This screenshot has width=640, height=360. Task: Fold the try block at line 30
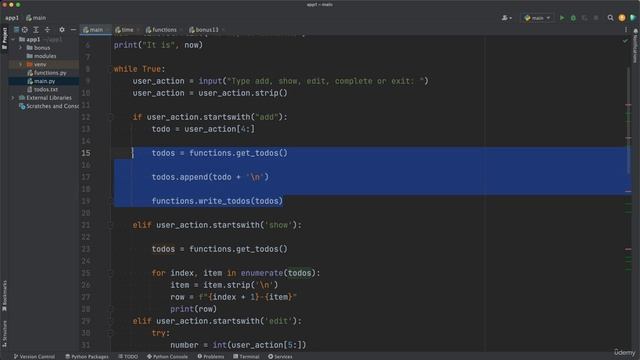click(110, 333)
